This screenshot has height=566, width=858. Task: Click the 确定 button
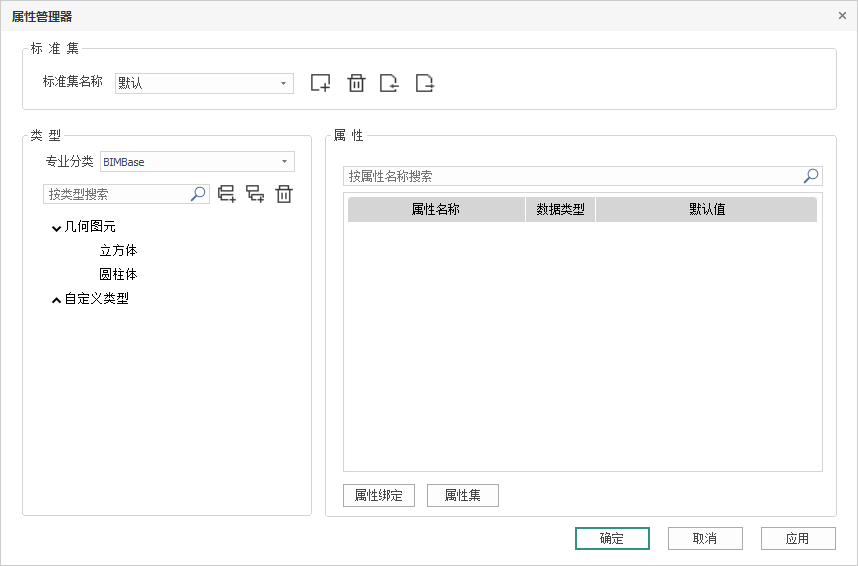612,538
